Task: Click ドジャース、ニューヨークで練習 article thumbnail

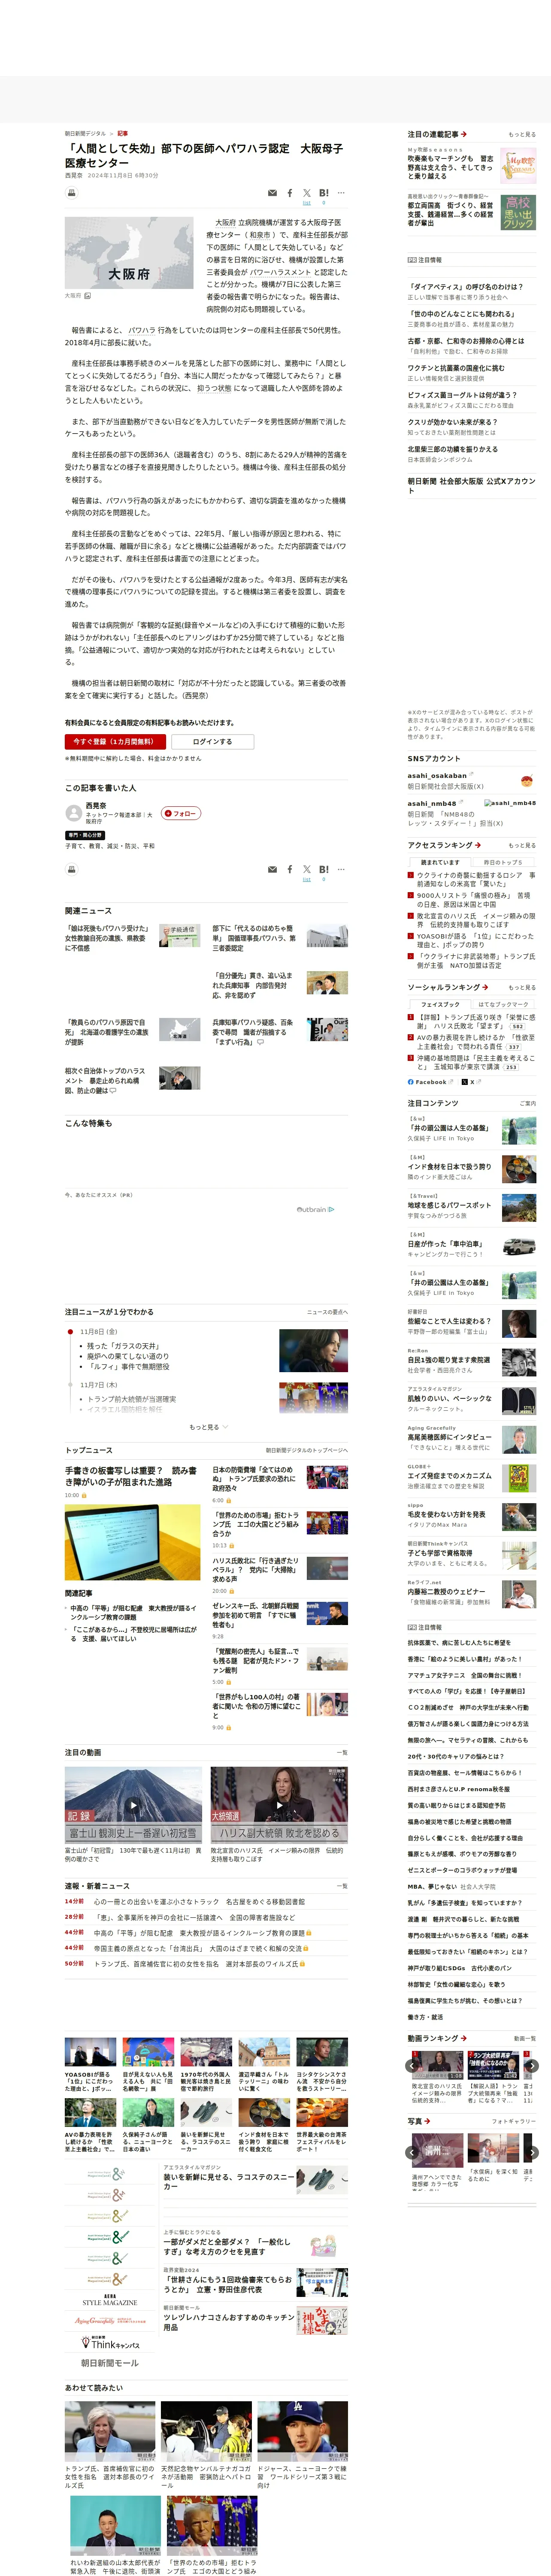Action: 302,2431
